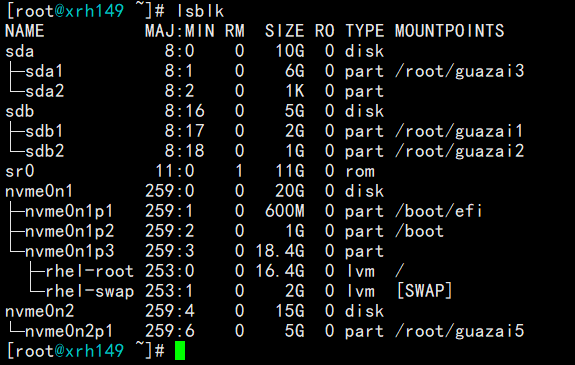Click the nvme0n1 disk name
The width and height of the screenshot is (575, 365).
39,191
